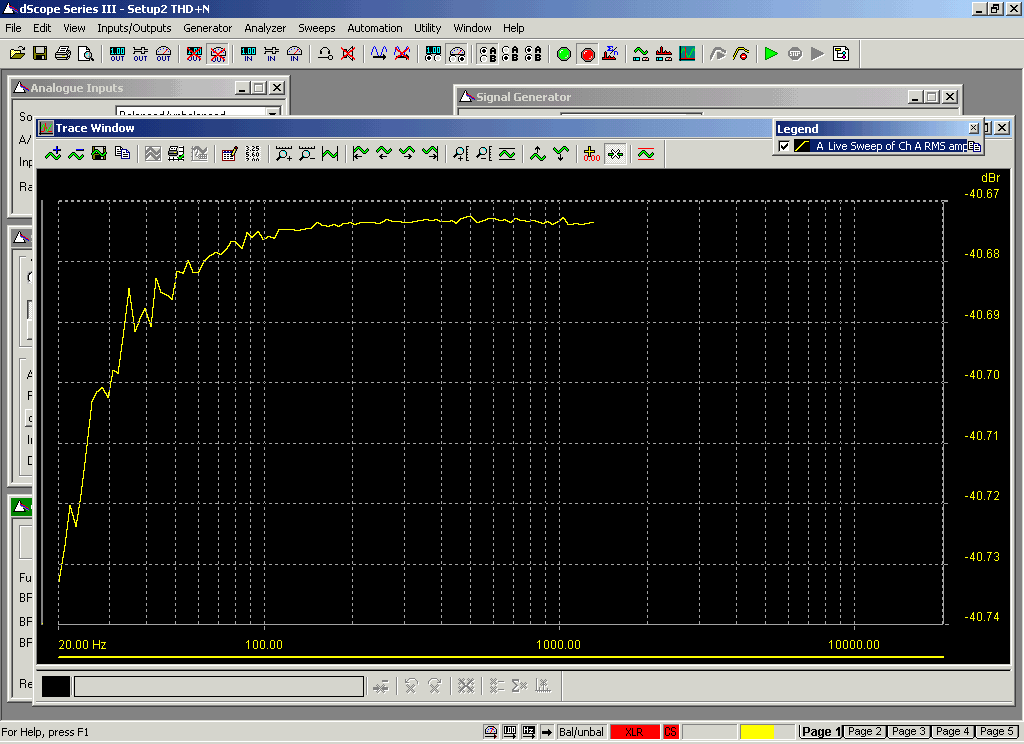The width and height of the screenshot is (1024, 744).
Task: Open the FFT sigma spectrum icon
Action: point(610,54)
